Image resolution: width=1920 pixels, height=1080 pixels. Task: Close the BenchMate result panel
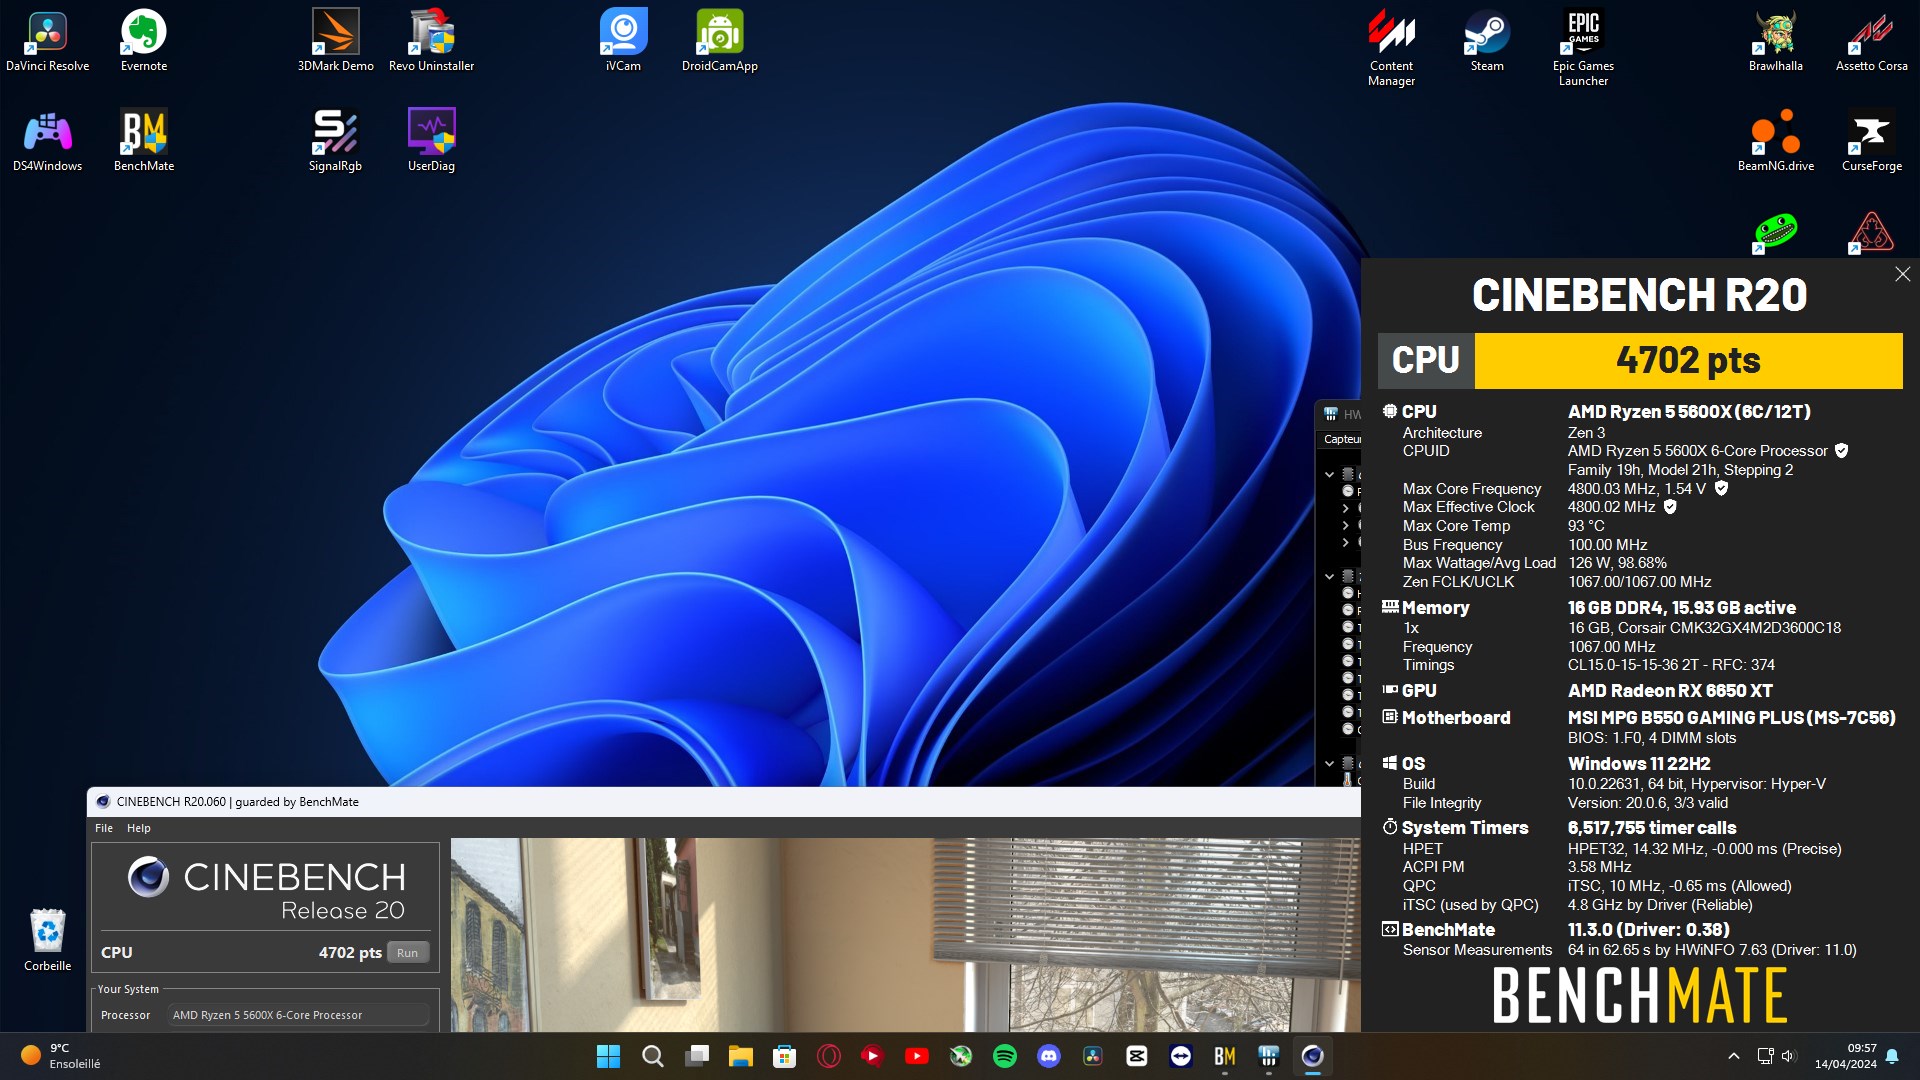[1902, 274]
